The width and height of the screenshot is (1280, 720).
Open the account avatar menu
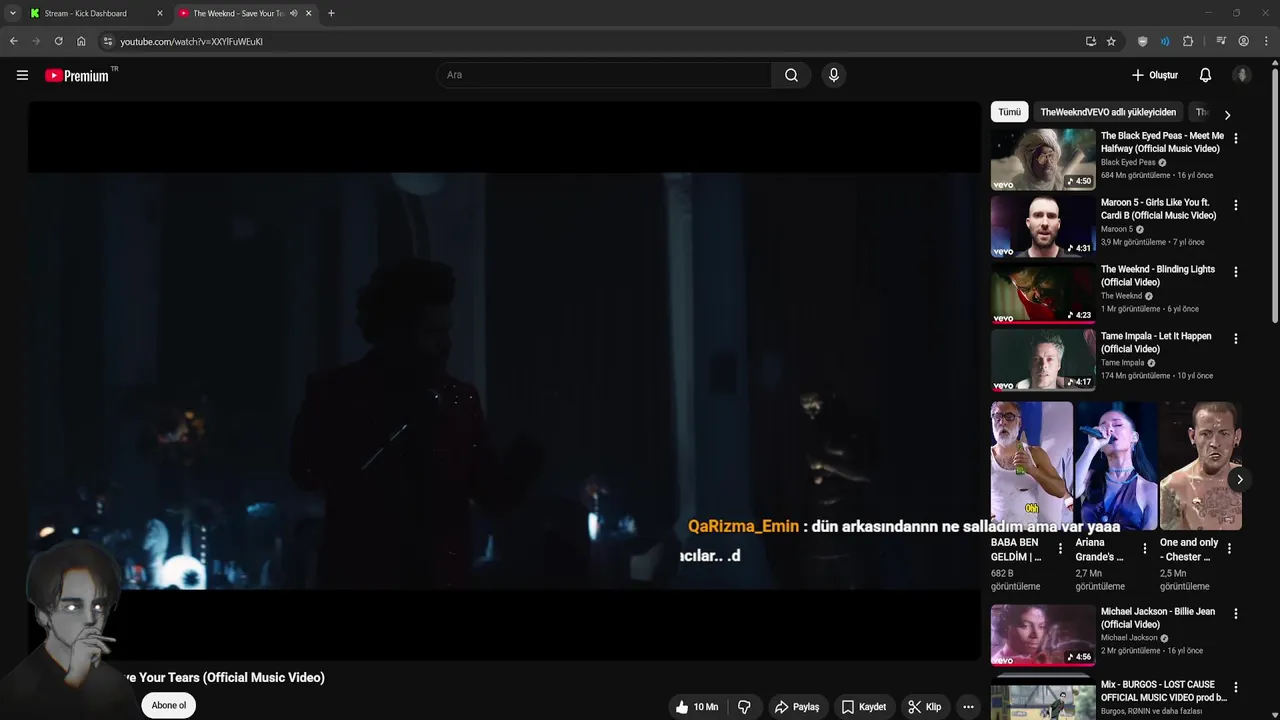1242,75
